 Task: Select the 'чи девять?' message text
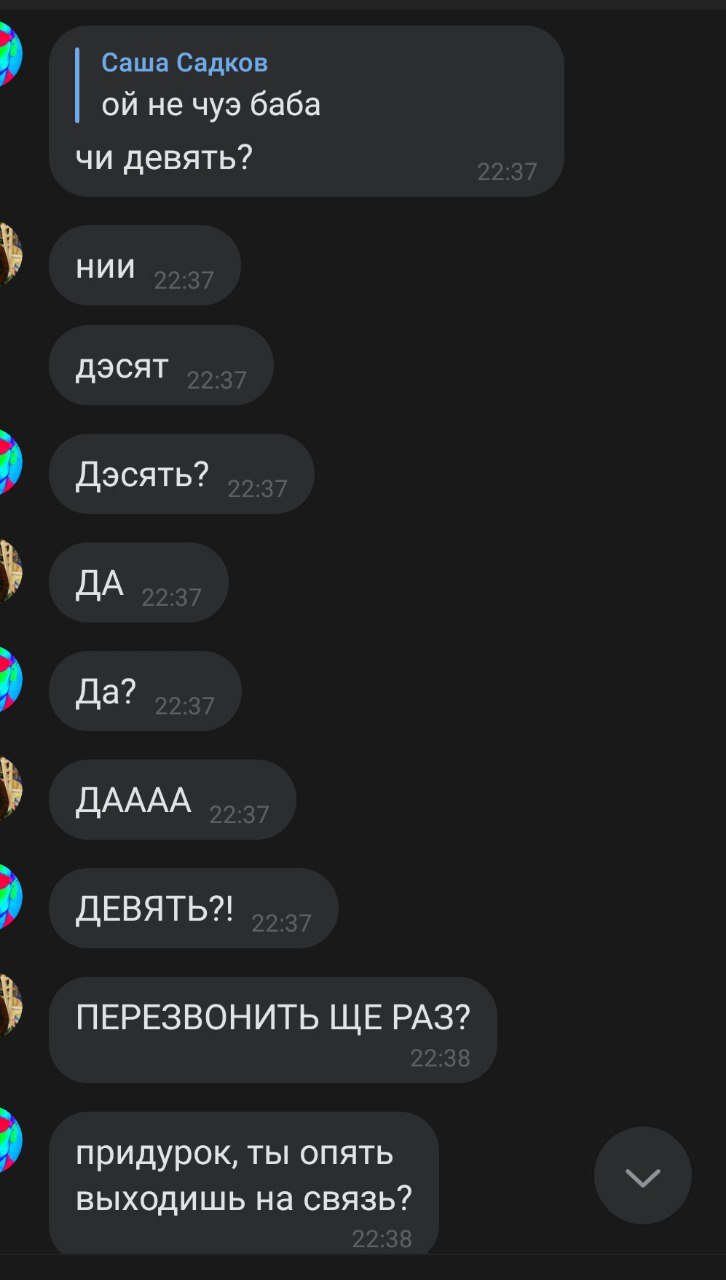click(164, 157)
